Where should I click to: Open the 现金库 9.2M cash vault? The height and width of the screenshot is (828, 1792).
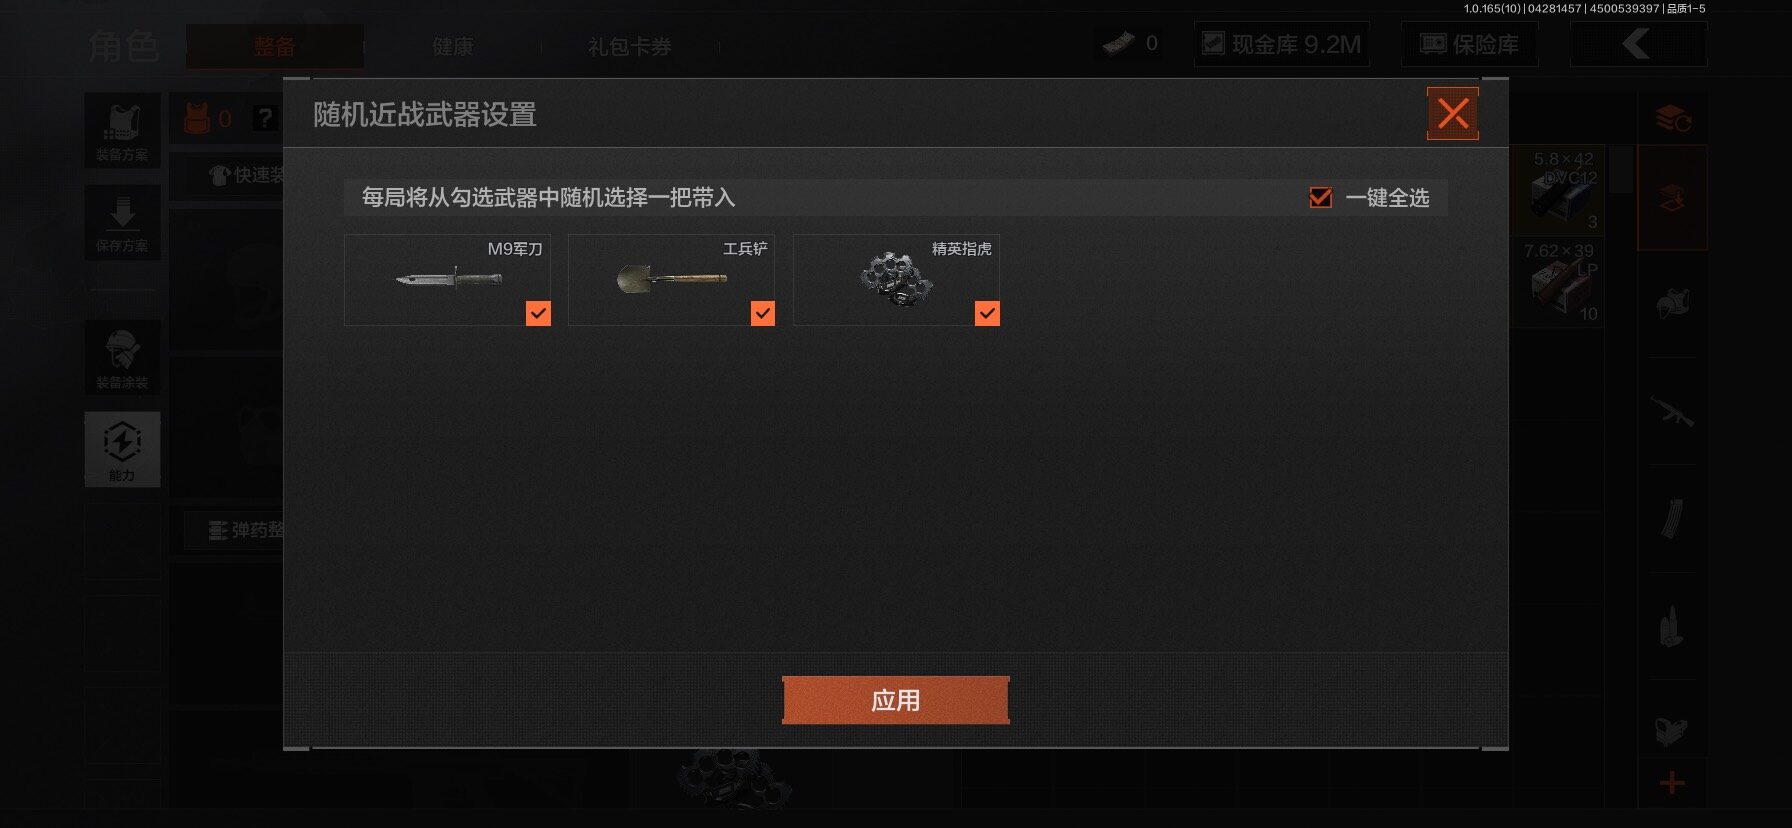[1282, 44]
